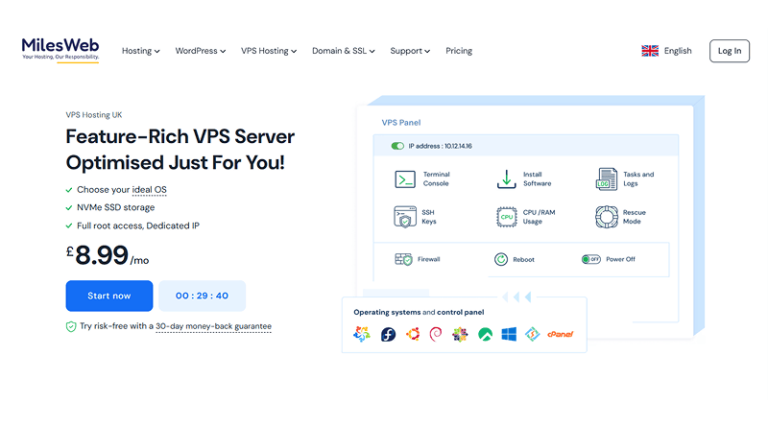Activate the Rescue Mode lifebuoy icon

606,217
